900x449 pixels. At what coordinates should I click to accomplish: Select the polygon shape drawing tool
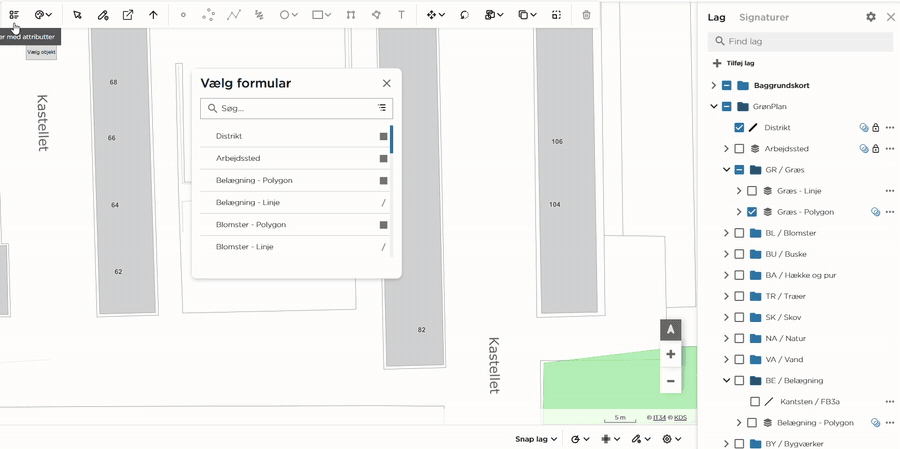[x=376, y=15]
